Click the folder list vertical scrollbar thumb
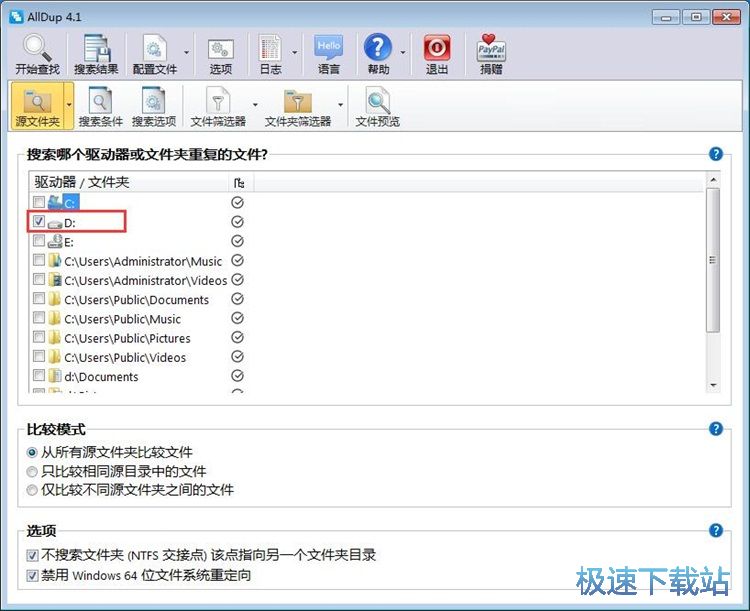The width and height of the screenshot is (750, 611). [713, 260]
